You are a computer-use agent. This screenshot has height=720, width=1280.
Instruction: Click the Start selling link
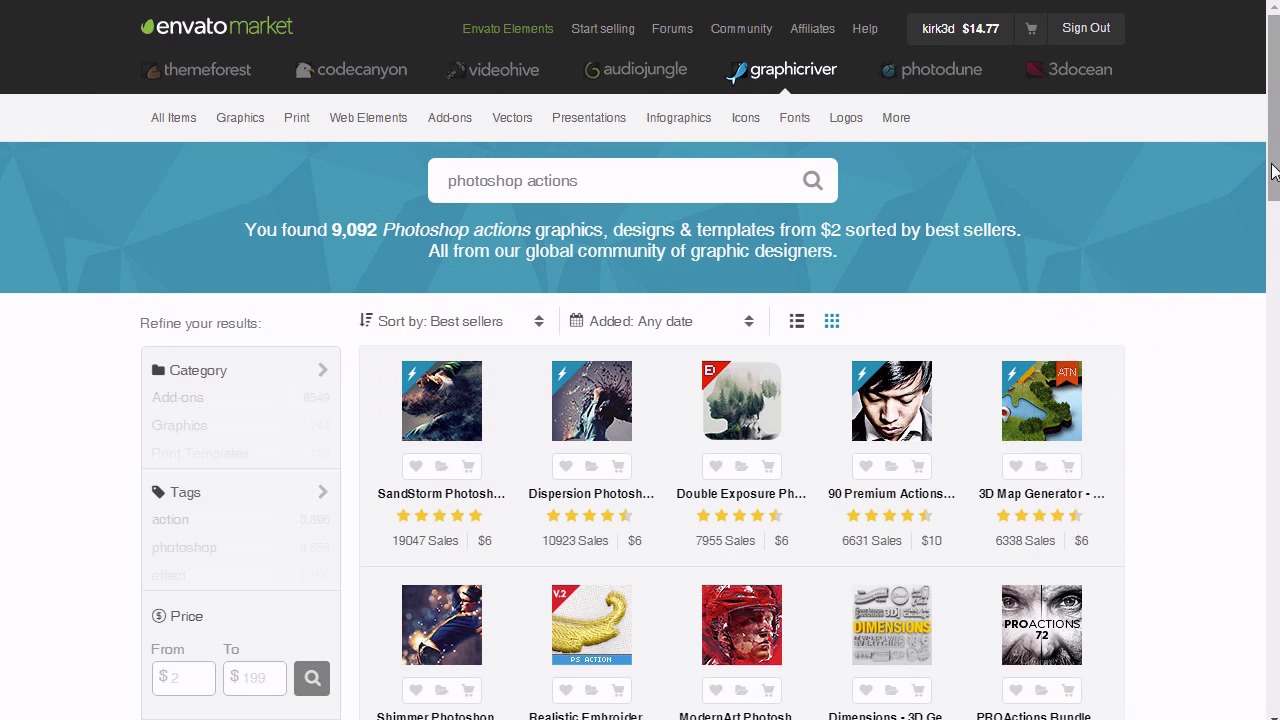point(603,29)
